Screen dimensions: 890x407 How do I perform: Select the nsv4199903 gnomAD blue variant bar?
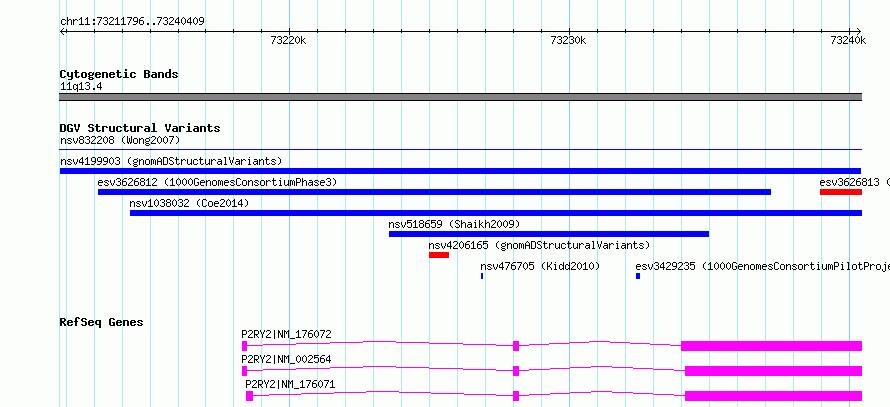pos(460,171)
